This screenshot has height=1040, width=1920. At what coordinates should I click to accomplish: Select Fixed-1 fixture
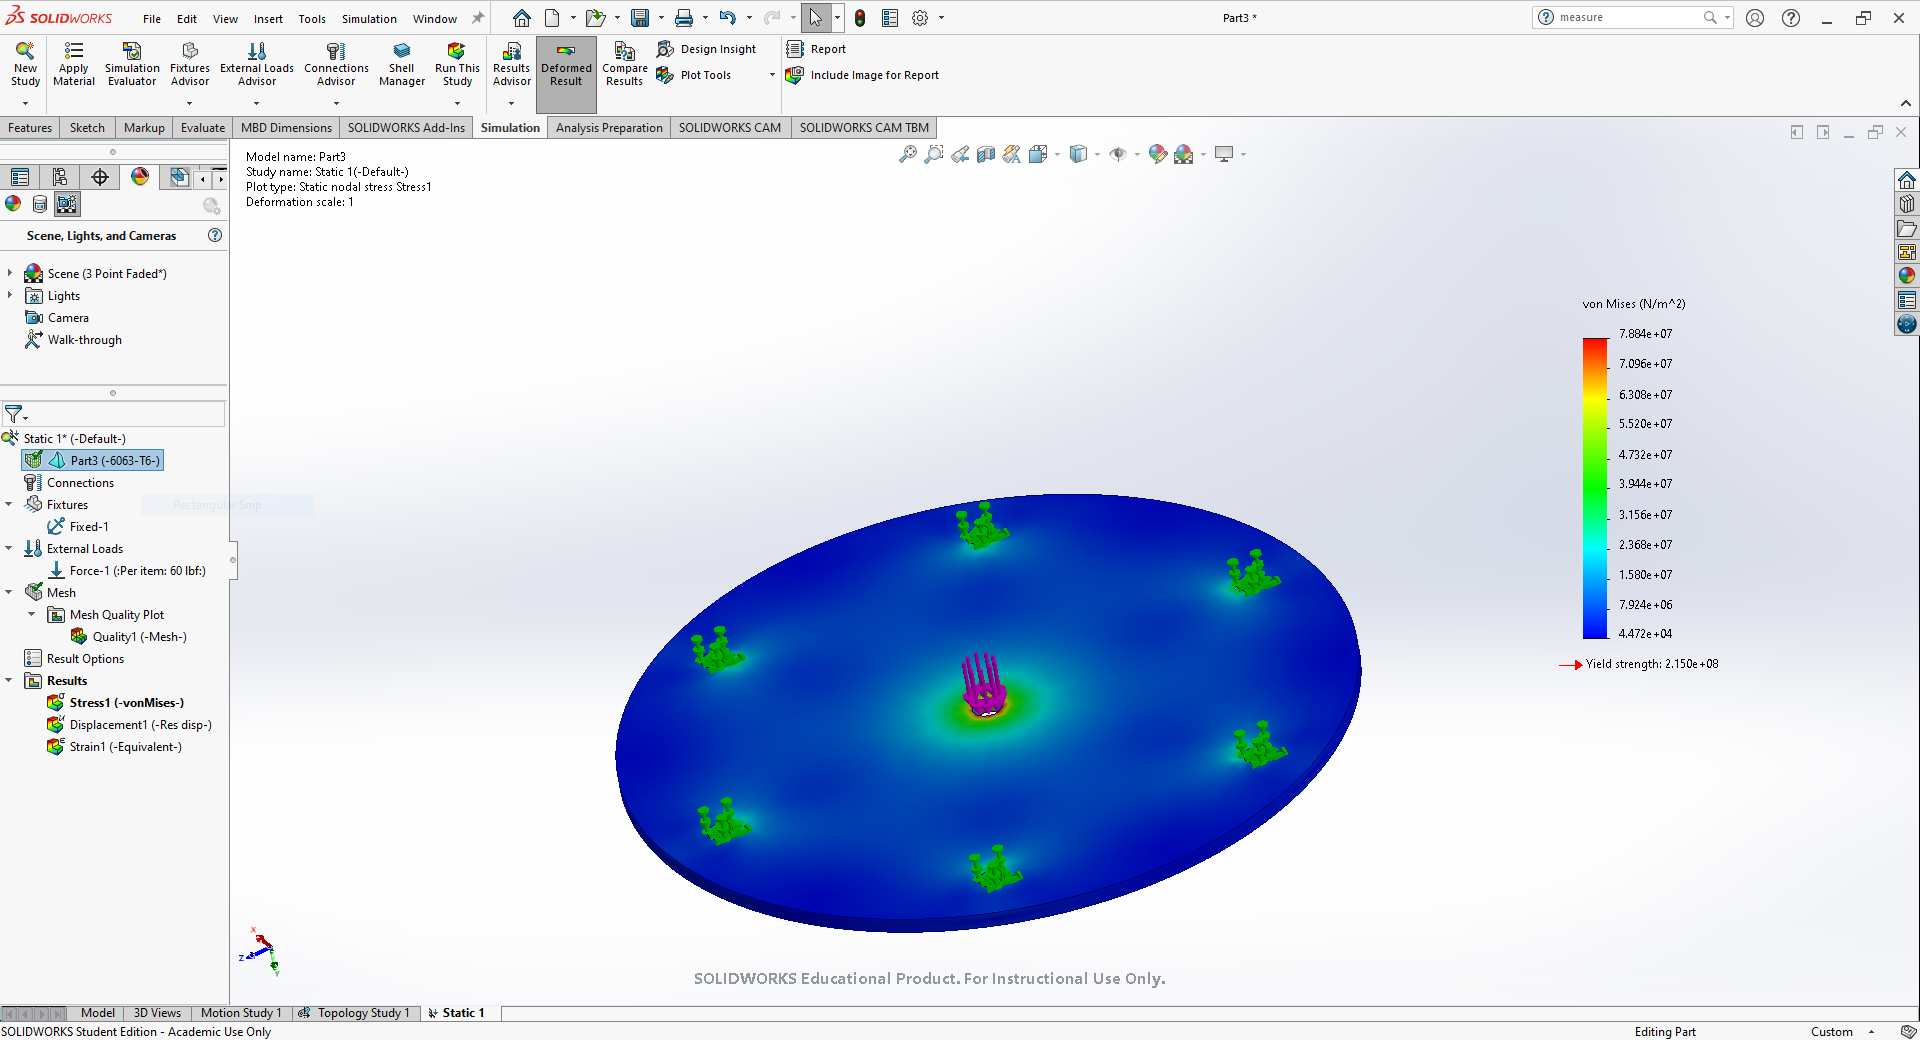pyautogui.click(x=78, y=527)
